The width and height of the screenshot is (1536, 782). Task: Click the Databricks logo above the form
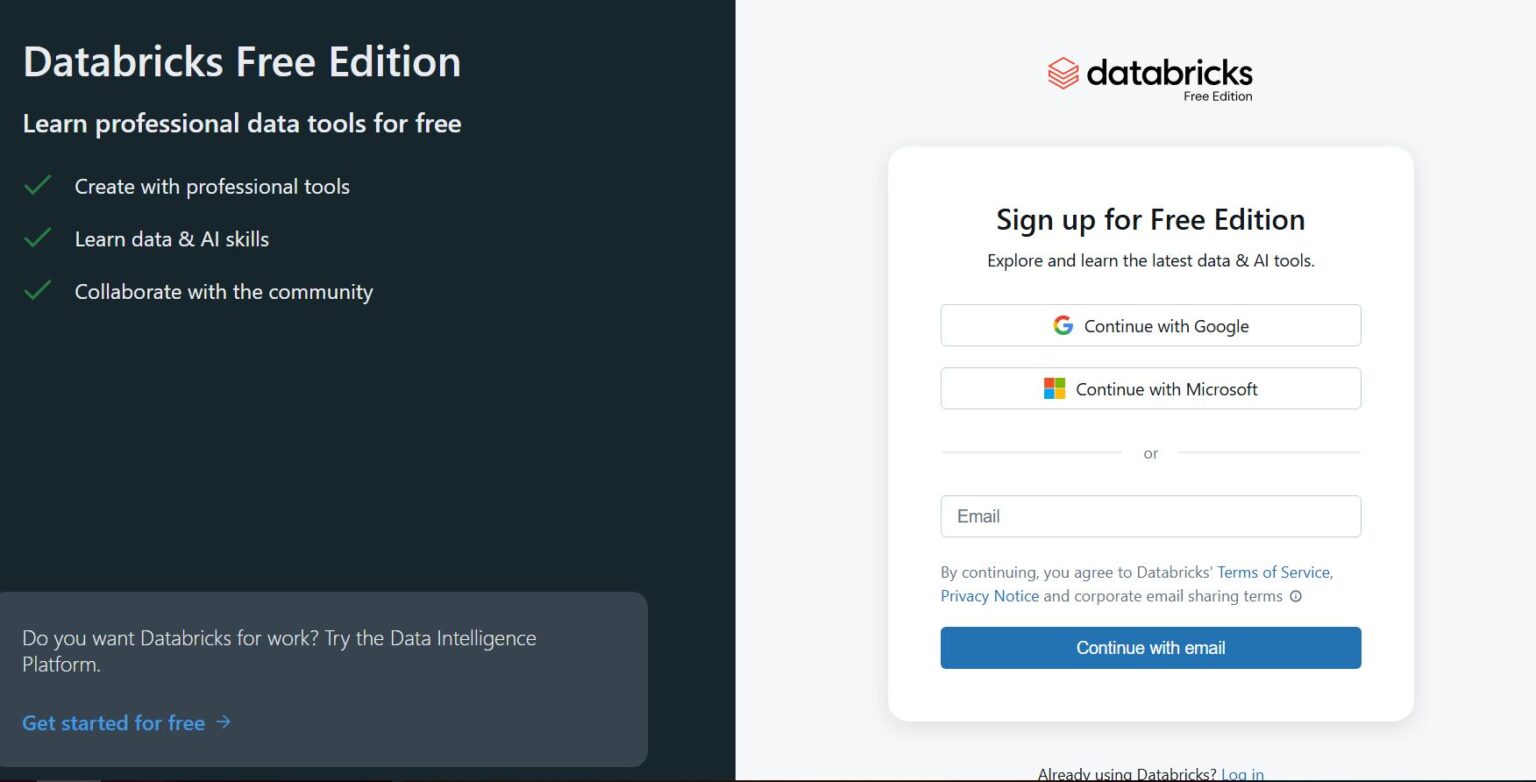[x=1150, y=72]
